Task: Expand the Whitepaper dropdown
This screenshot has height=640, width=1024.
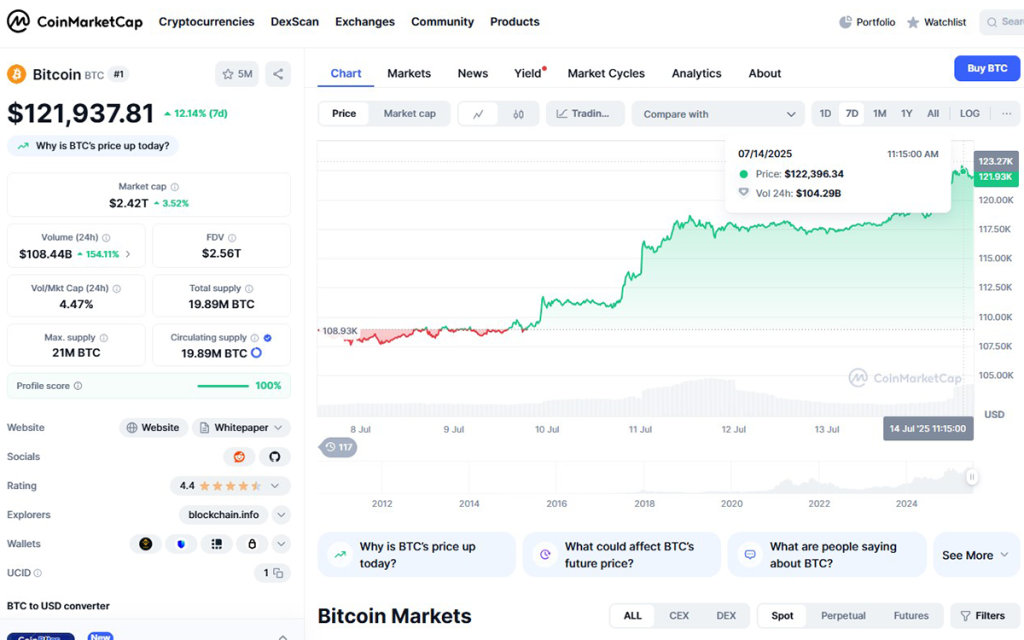Action: click(x=278, y=428)
